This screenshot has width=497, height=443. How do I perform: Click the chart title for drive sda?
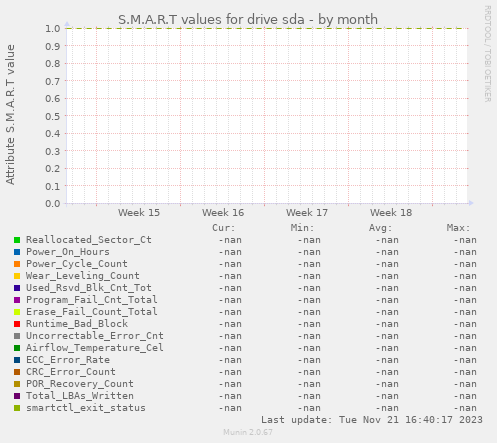248,20
